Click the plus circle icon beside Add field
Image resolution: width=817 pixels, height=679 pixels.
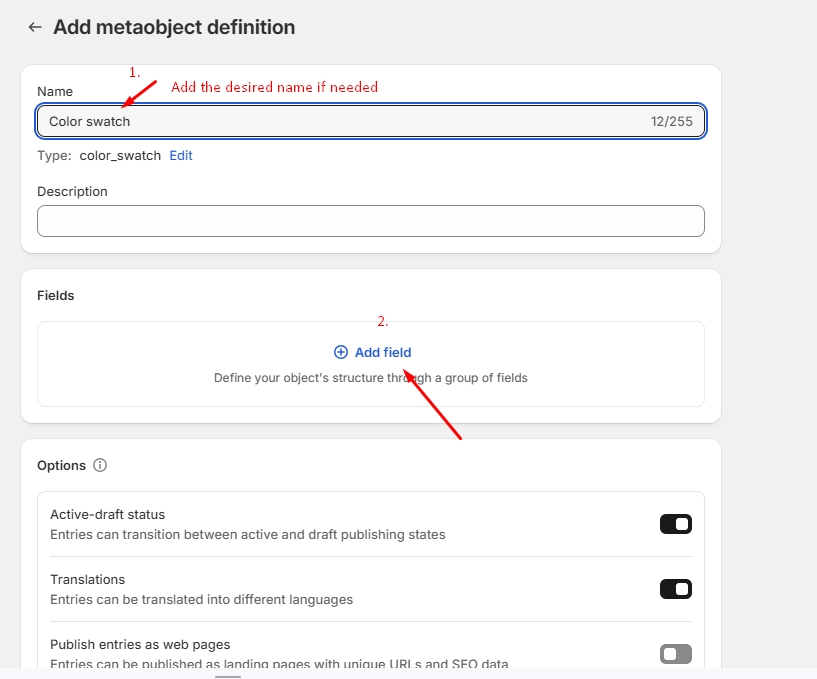tap(341, 352)
